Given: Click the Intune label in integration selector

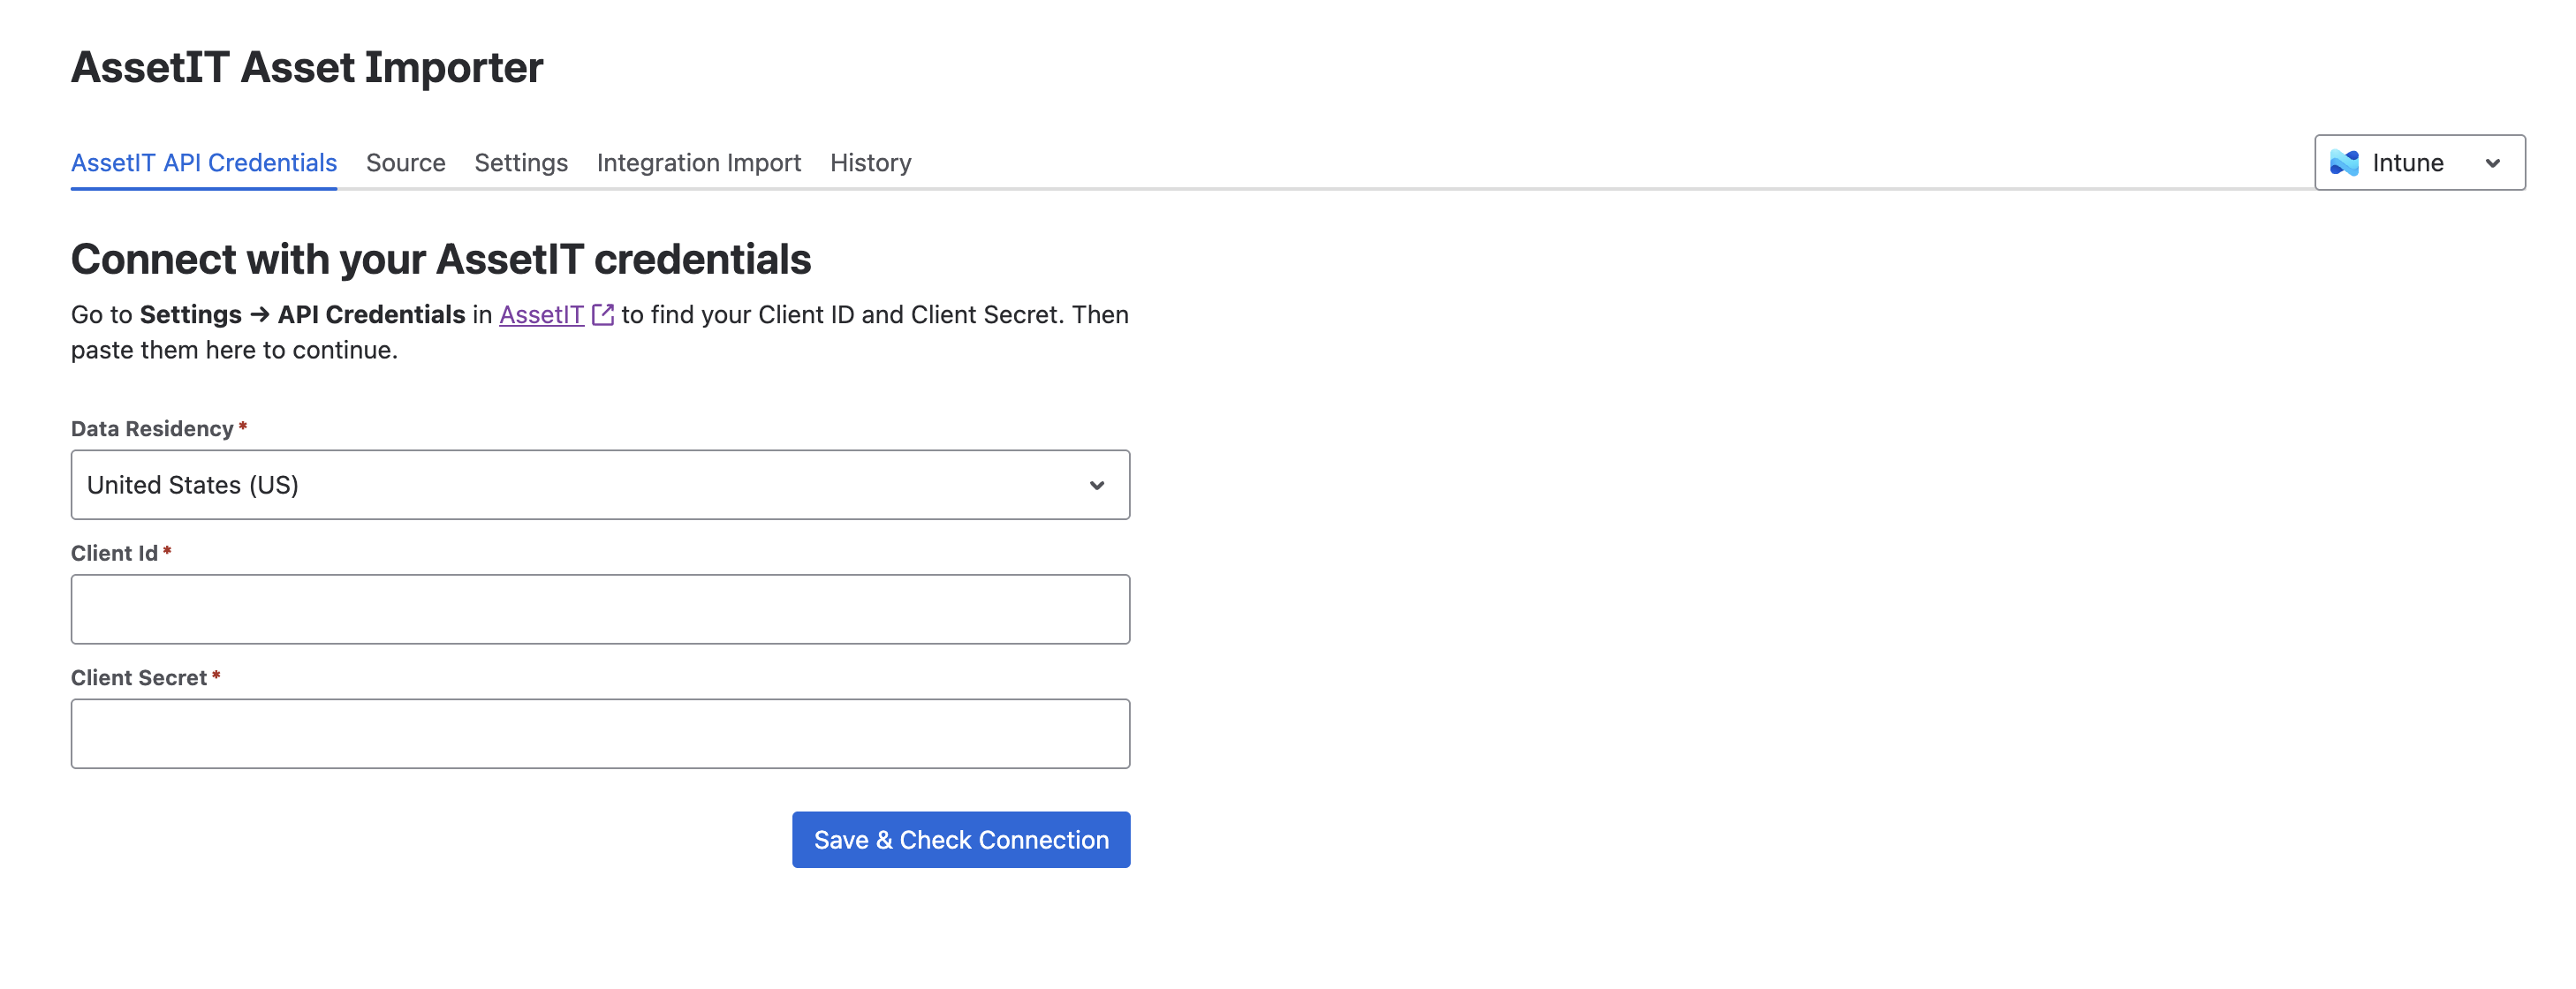Looking at the screenshot, I should (x=2407, y=163).
